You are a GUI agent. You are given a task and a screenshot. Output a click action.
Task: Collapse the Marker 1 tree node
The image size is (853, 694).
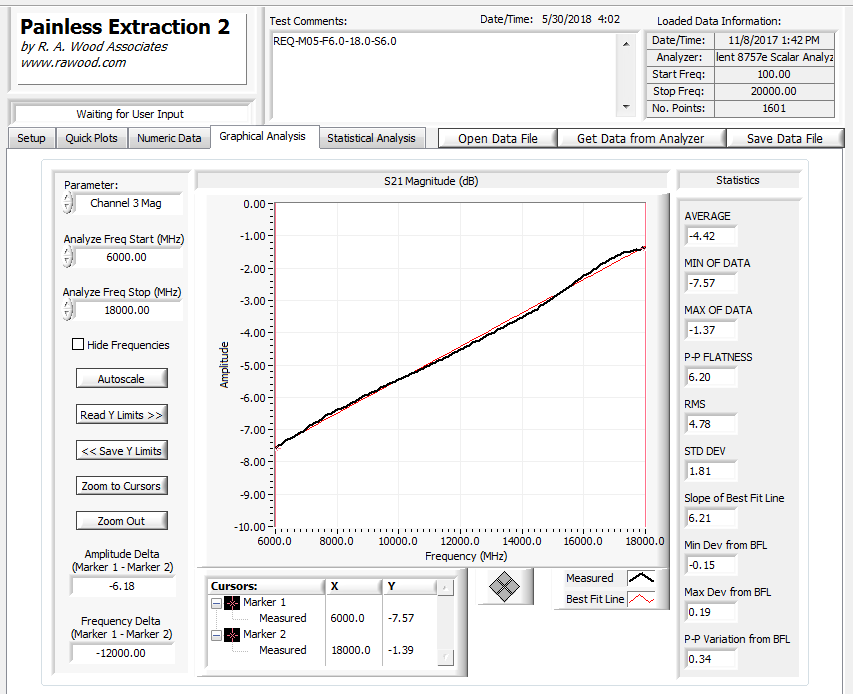217,603
